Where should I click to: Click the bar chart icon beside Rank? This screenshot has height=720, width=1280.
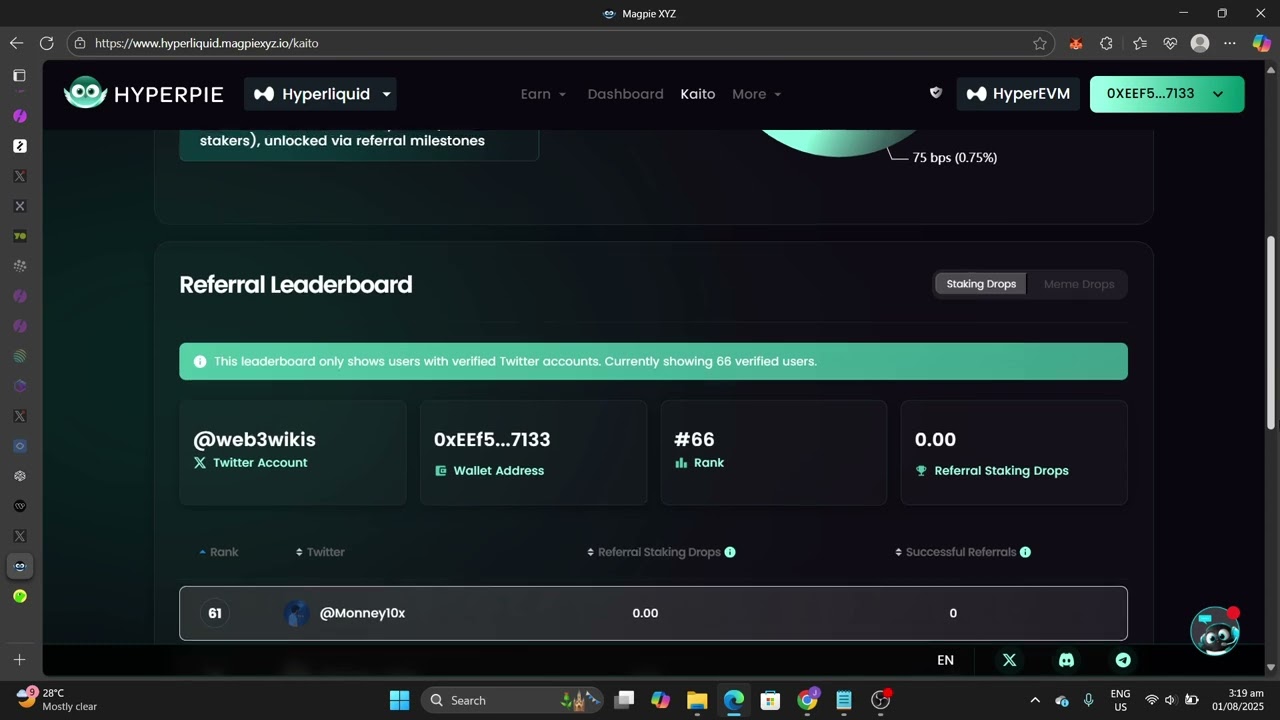[681, 463]
